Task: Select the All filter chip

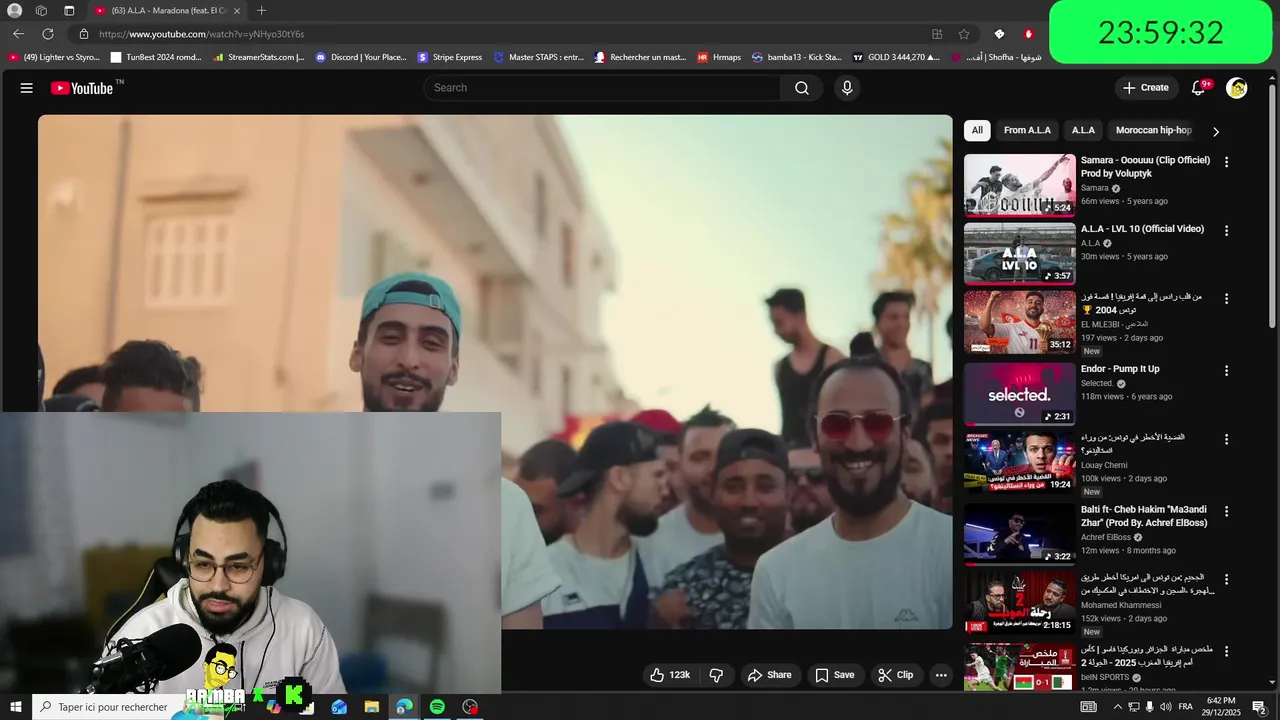Action: coord(977,130)
